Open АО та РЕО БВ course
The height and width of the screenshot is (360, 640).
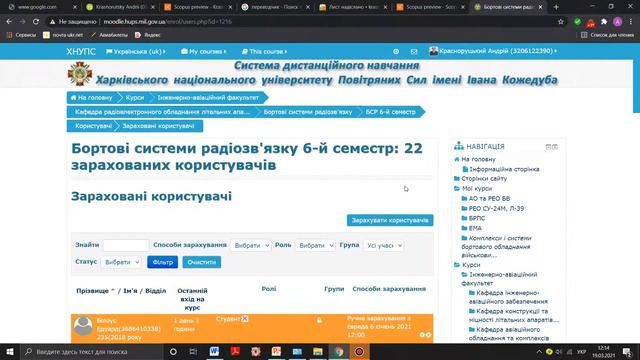pos(489,198)
